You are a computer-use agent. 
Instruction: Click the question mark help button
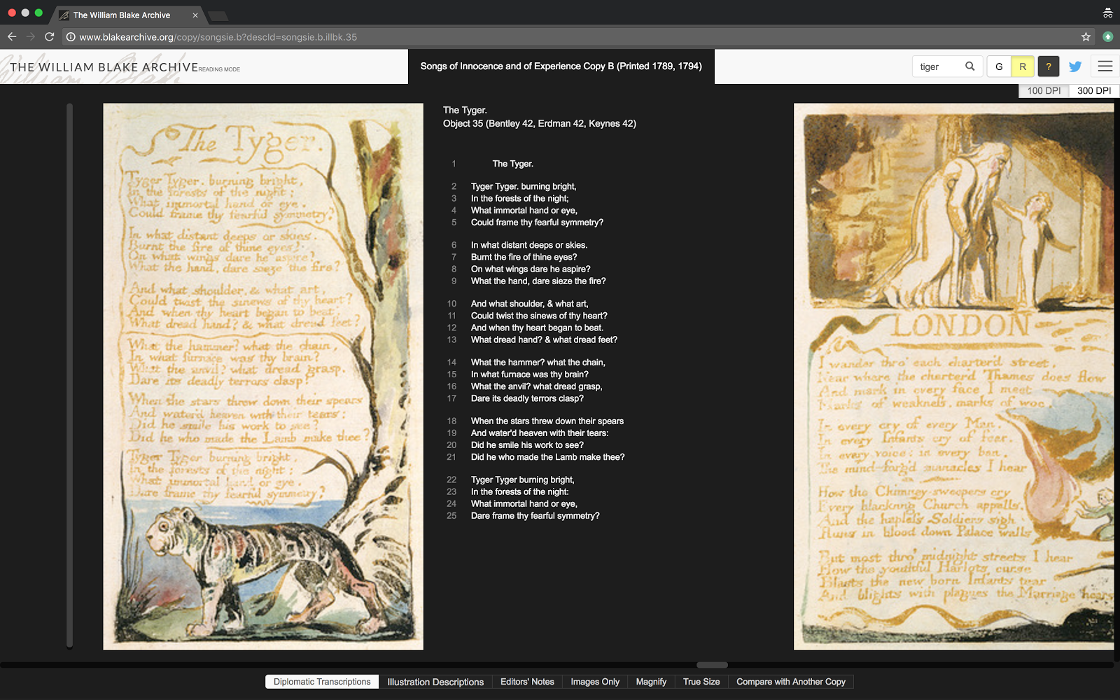[1048, 66]
